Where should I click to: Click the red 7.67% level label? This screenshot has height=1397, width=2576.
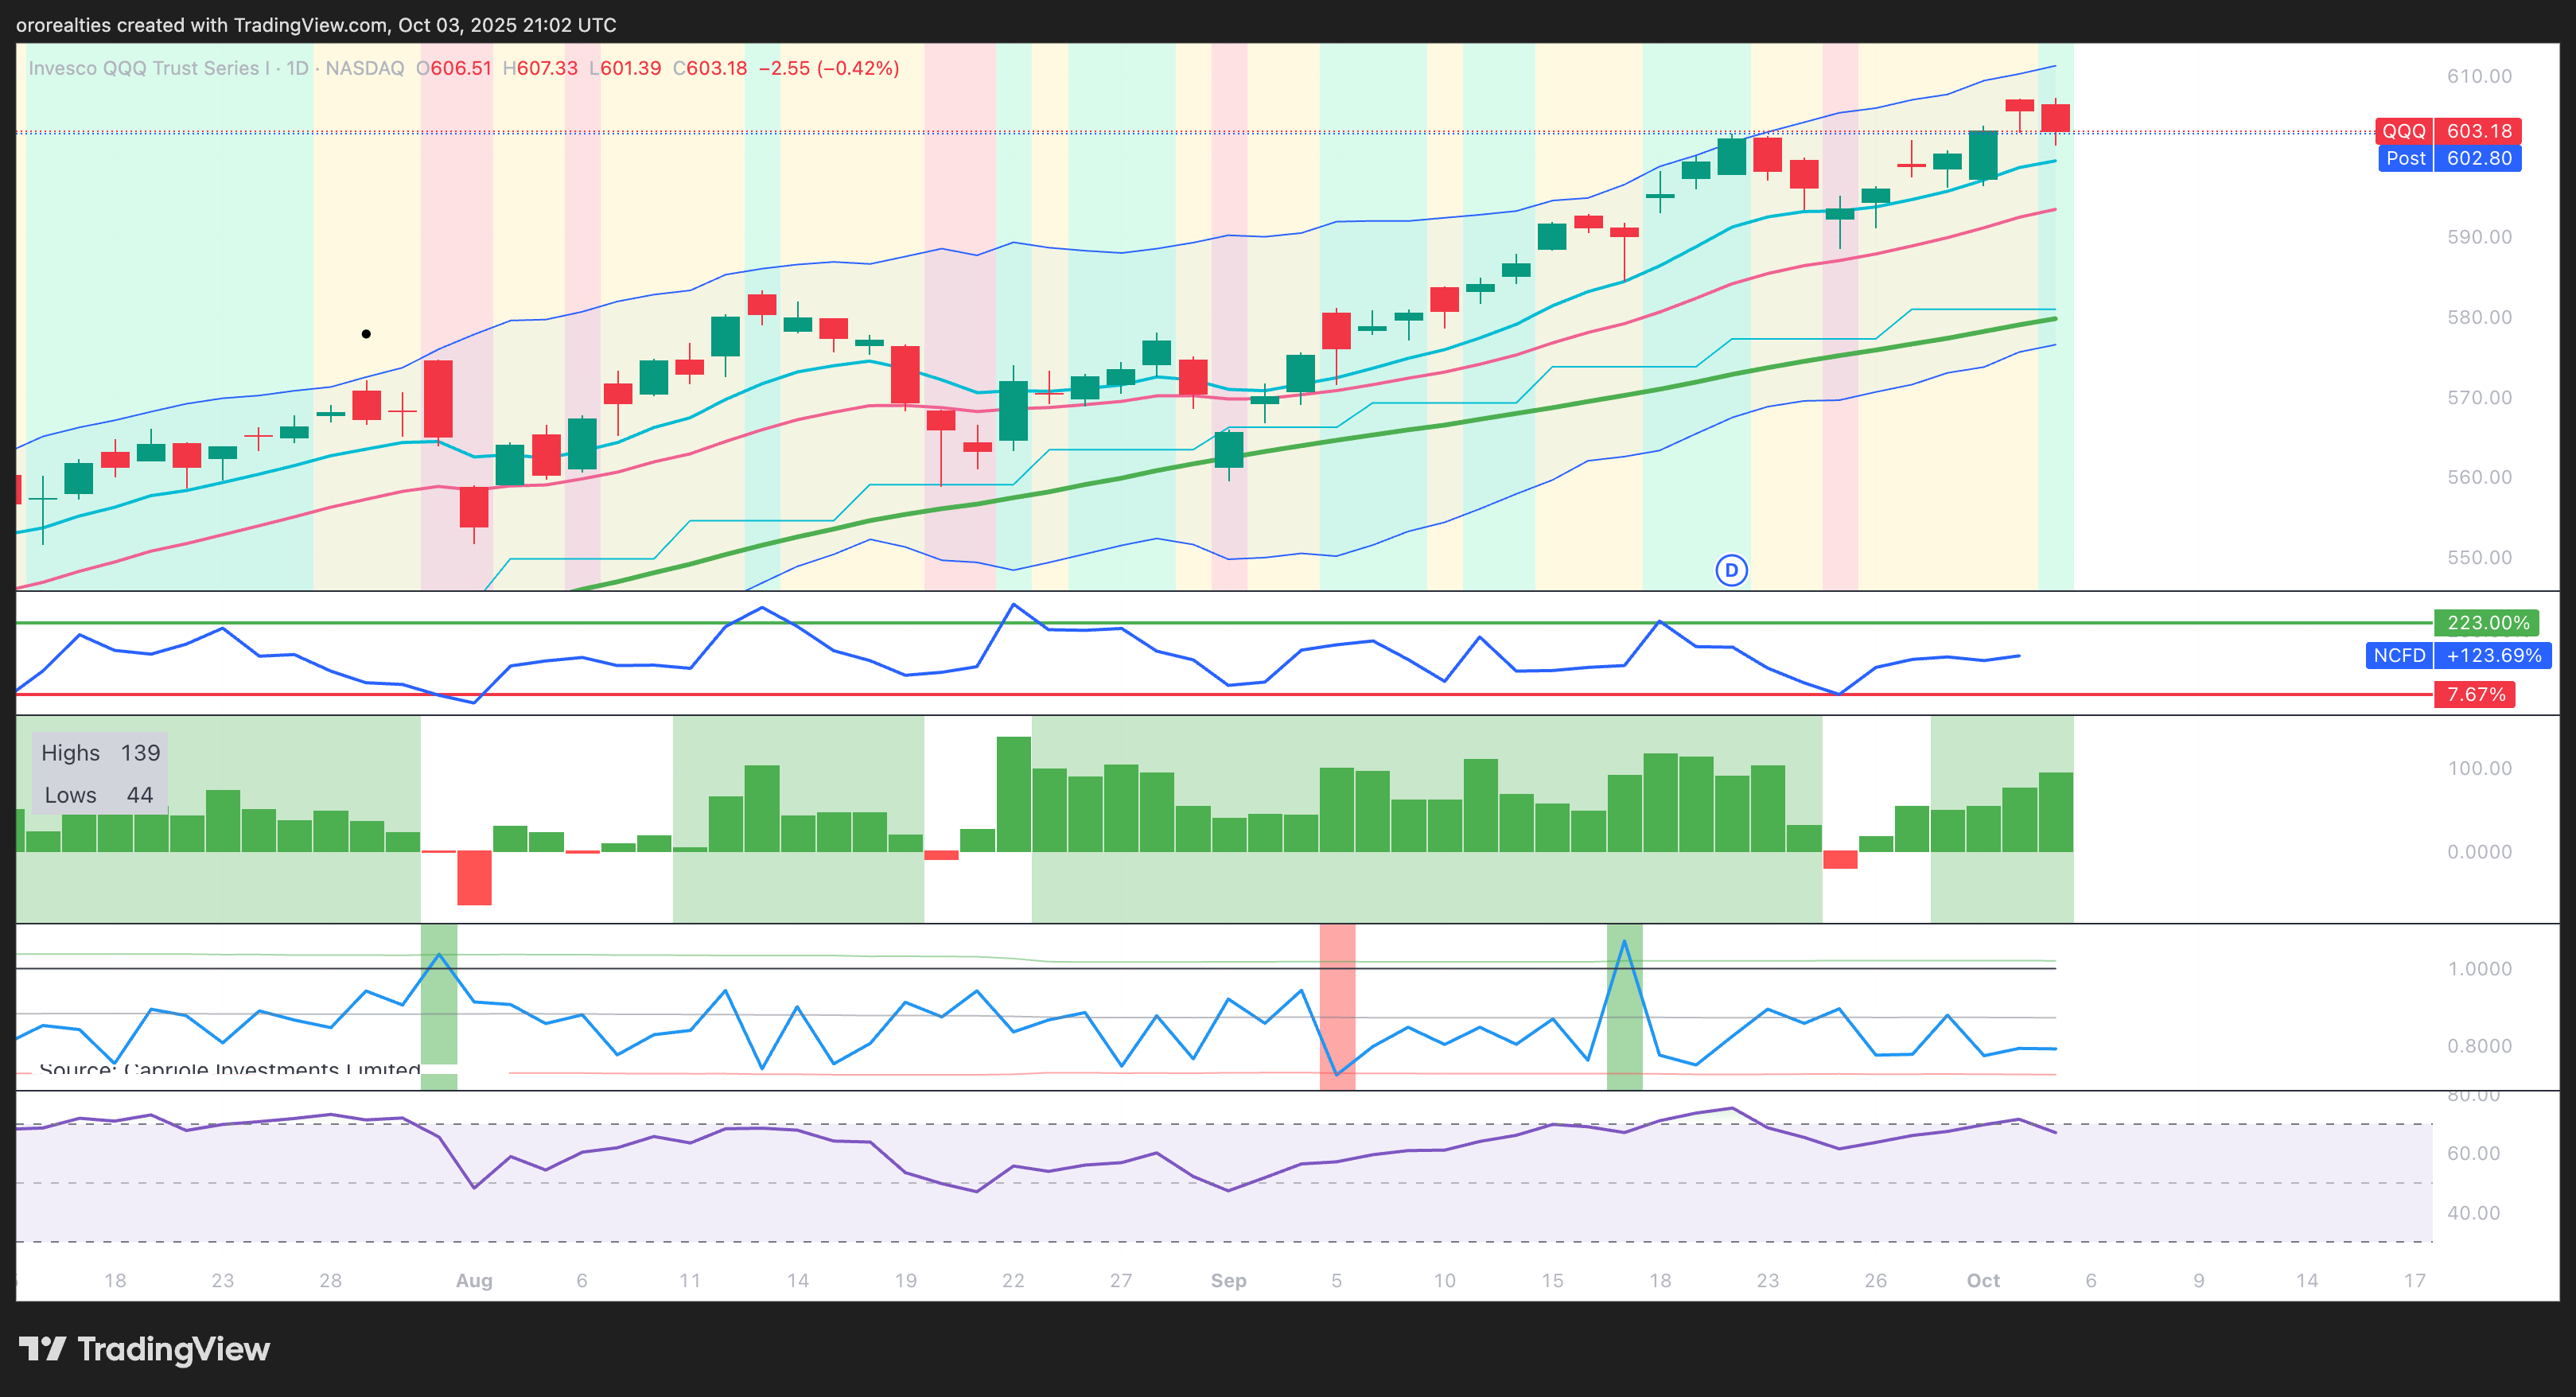[2475, 694]
